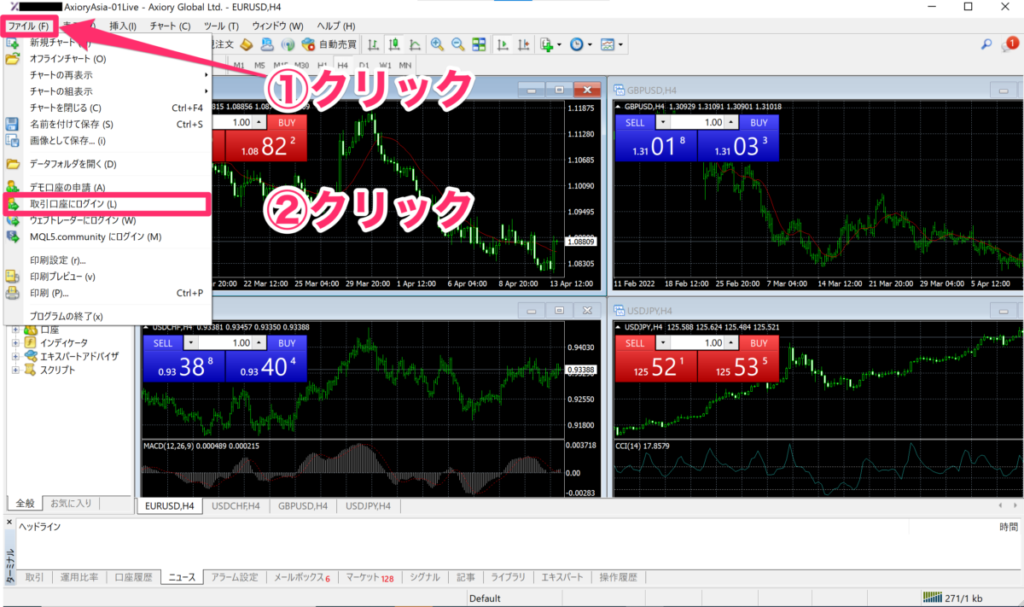
Task: Open the notification bubble with red badge
Action: pos(1009,44)
